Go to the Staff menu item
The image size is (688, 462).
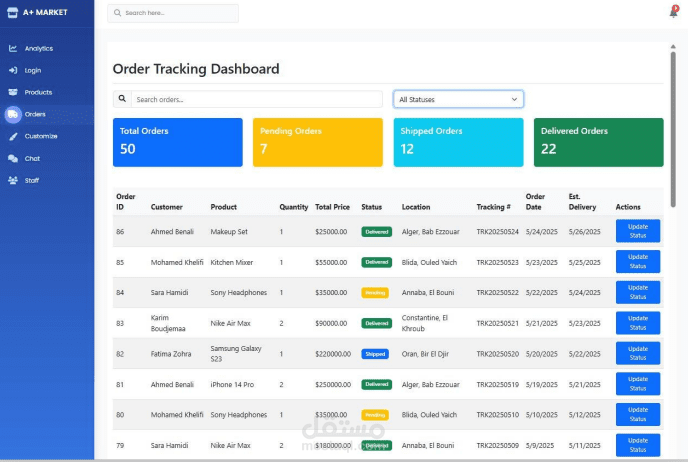tap(32, 180)
